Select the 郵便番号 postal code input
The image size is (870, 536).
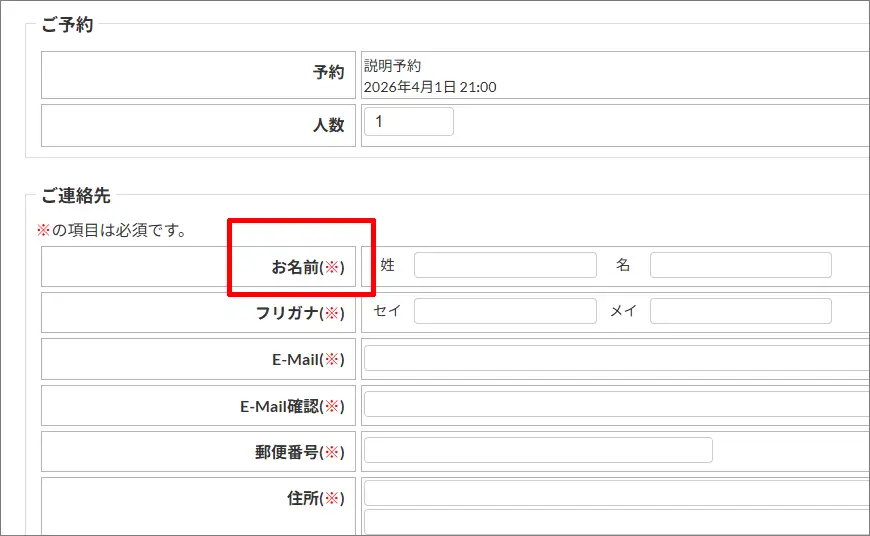click(x=538, y=450)
